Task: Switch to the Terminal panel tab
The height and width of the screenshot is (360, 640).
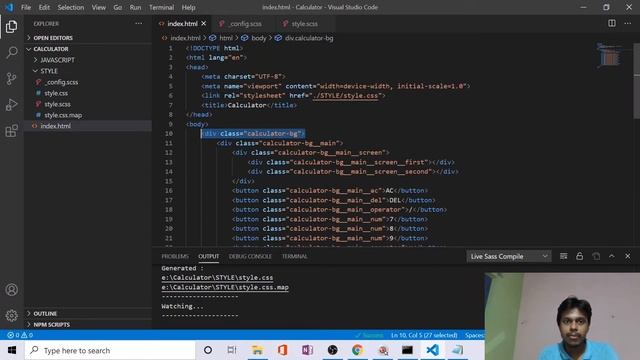Action: click(294, 256)
